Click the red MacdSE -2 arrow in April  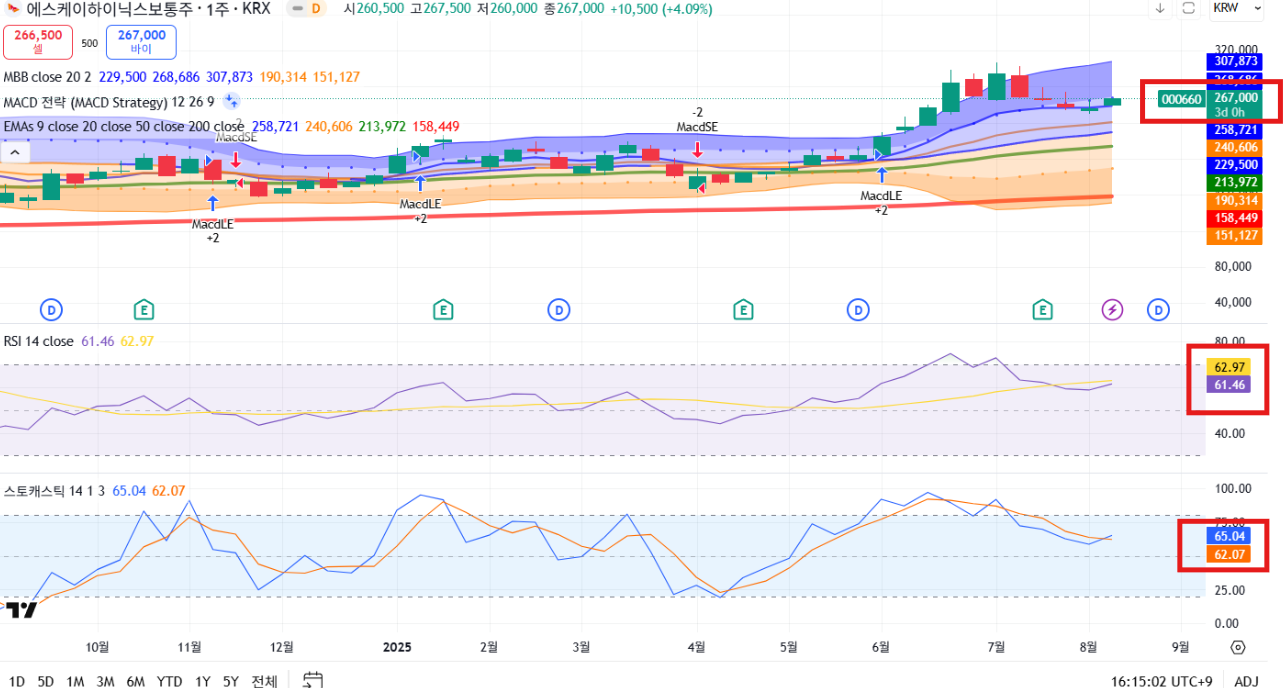click(697, 149)
